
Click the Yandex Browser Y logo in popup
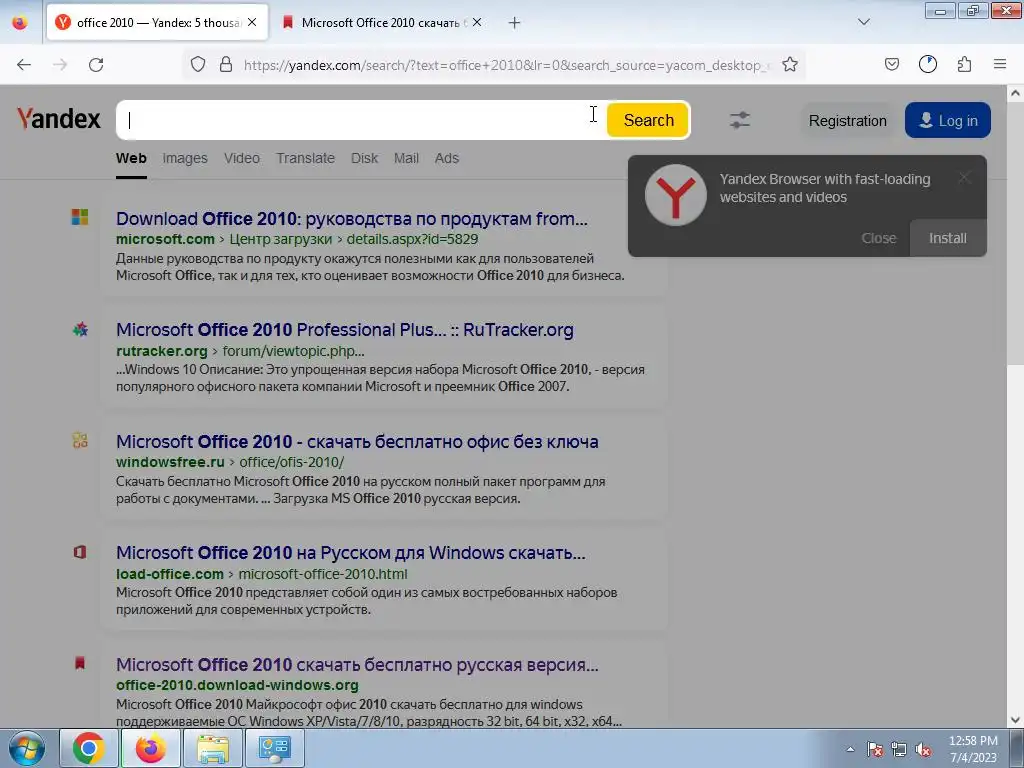[x=675, y=195]
